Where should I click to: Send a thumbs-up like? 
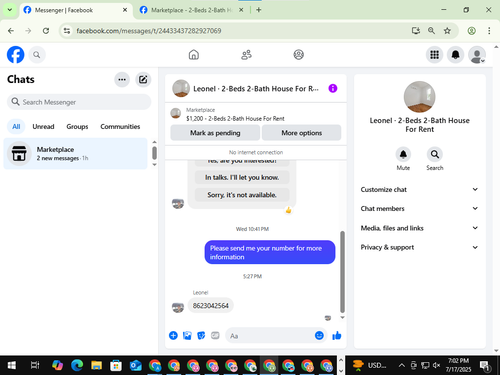click(x=337, y=335)
